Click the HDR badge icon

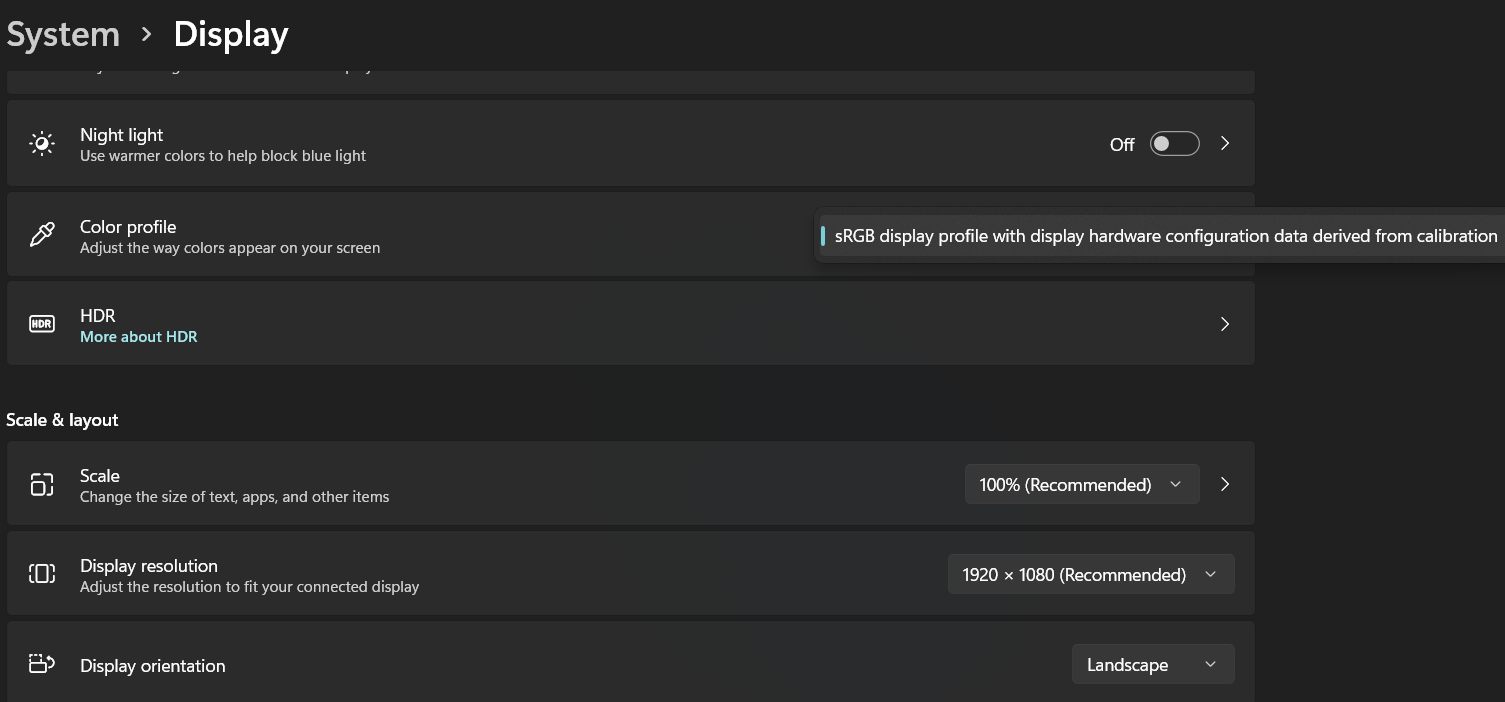(x=42, y=324)
